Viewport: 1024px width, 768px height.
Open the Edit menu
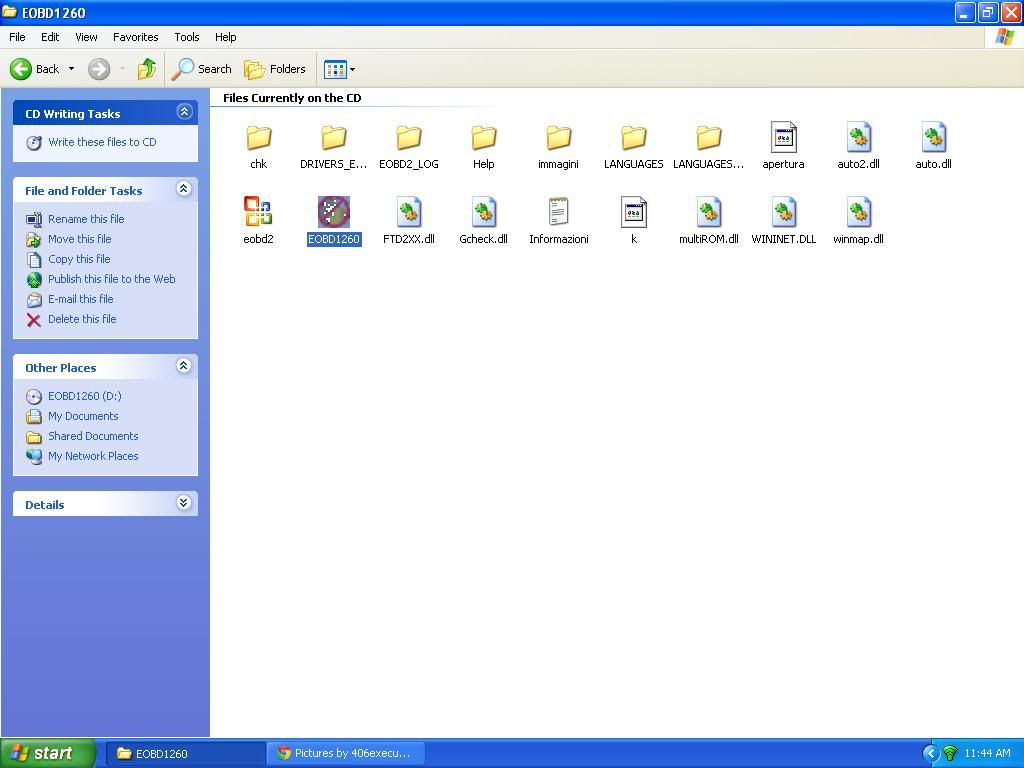click(50, 37)
